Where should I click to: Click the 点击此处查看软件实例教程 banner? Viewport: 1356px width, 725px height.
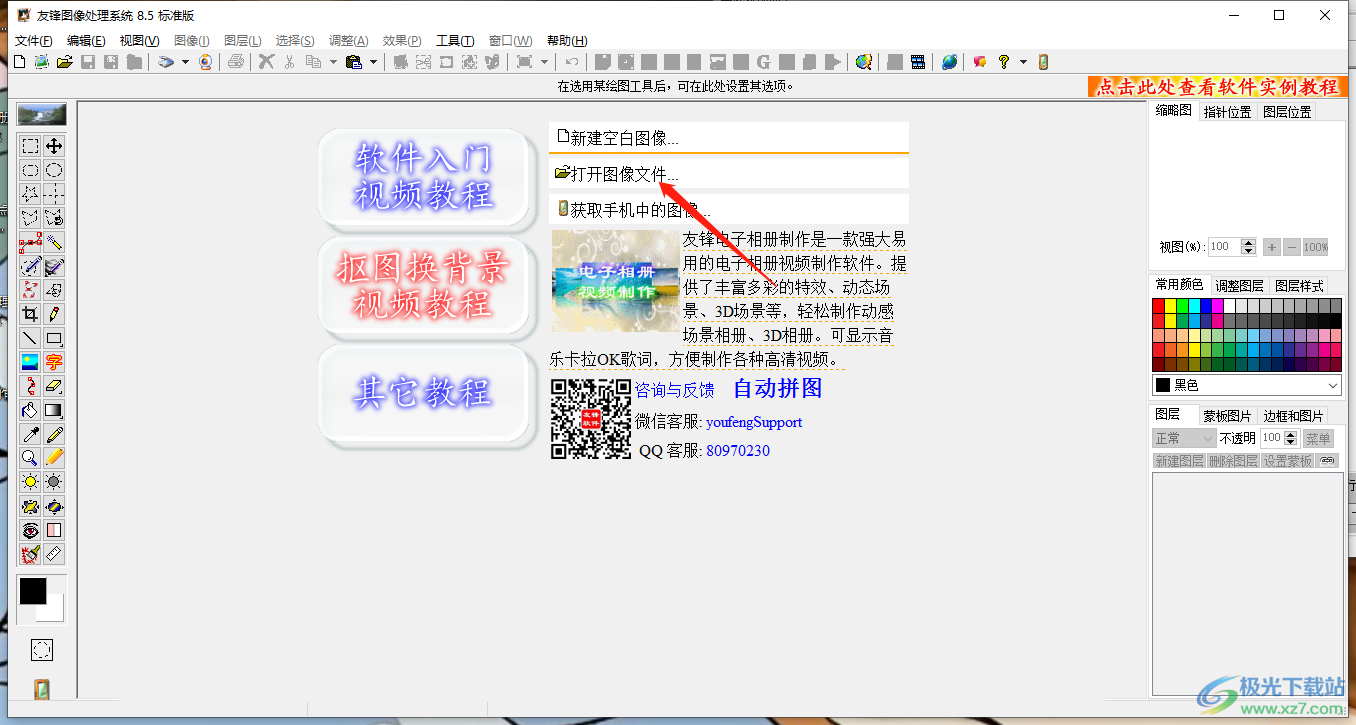tap(1216, 87)
